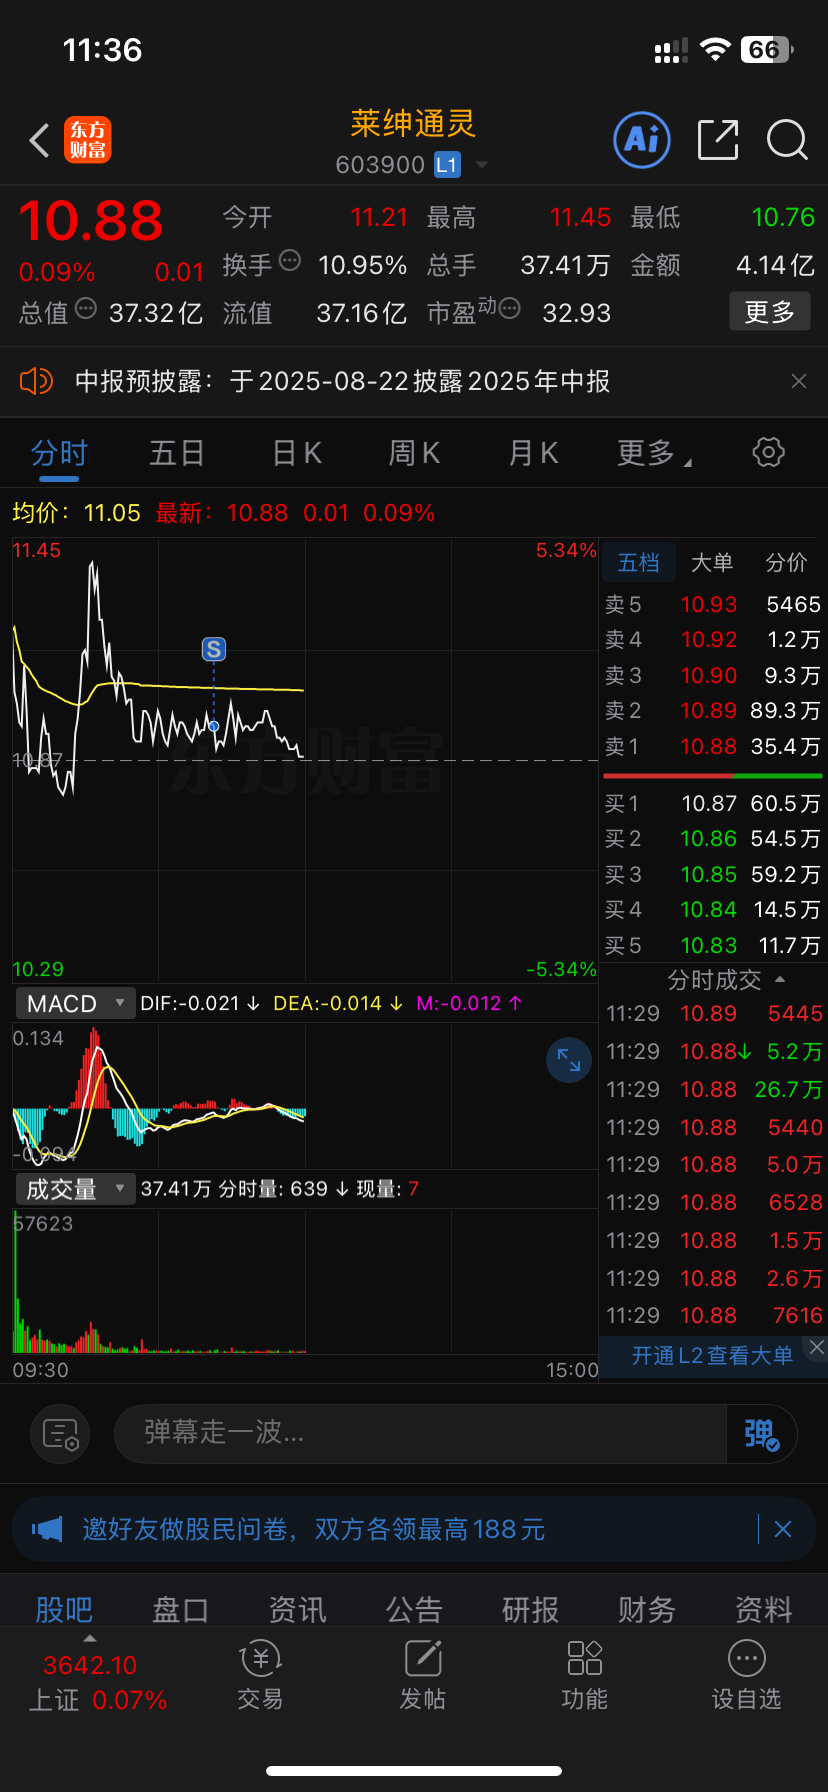Open 邀好友做股民问卷 promotion

click(314, 1529)
